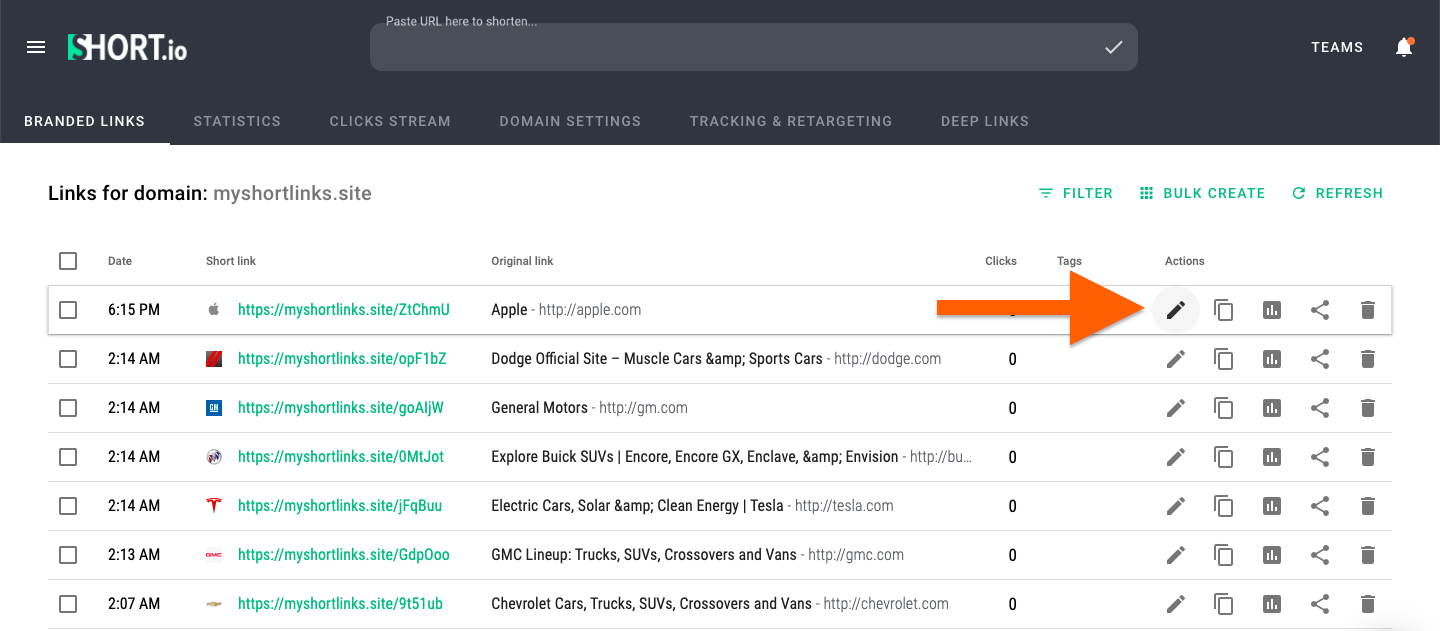Open the notifications bell icon
The height and width of the screenshot is (631, 1440).
(1404, 47)
